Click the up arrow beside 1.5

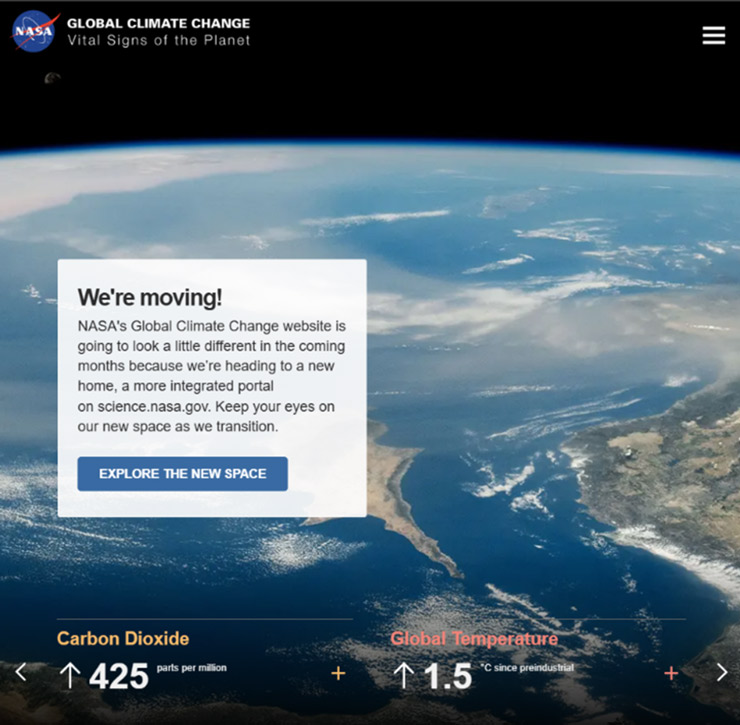point(403,676)
